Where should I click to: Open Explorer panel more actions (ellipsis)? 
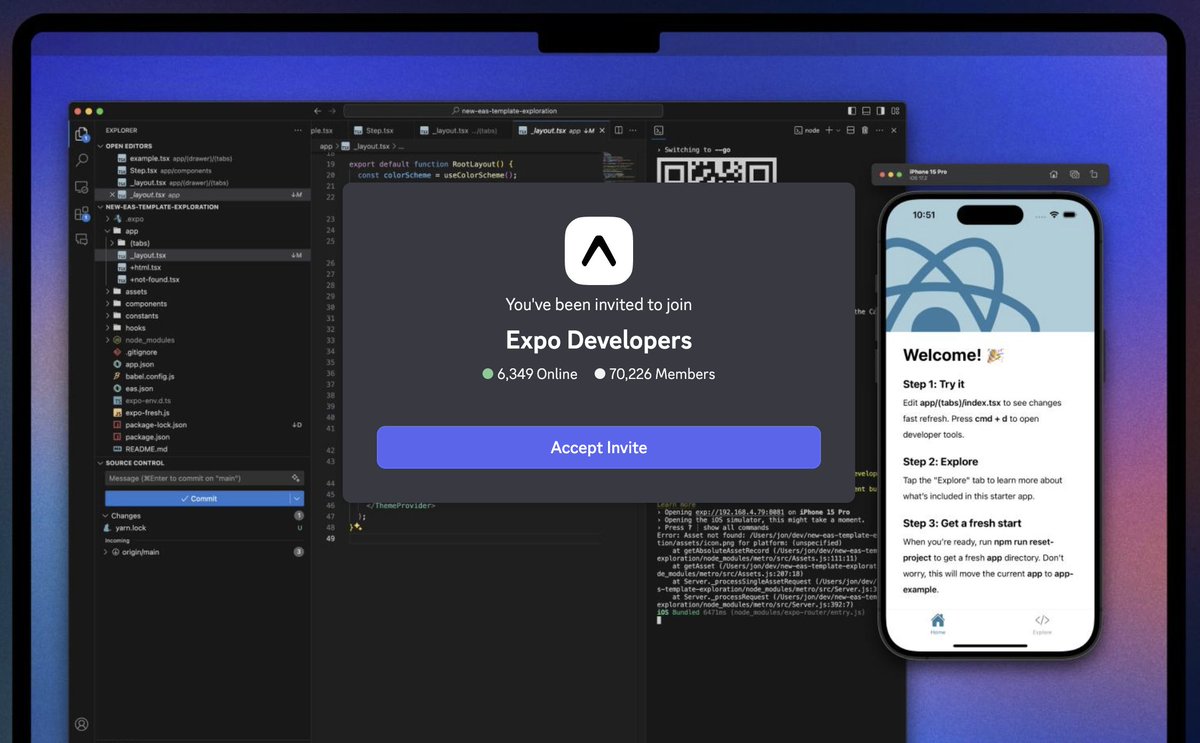[297, 130]
